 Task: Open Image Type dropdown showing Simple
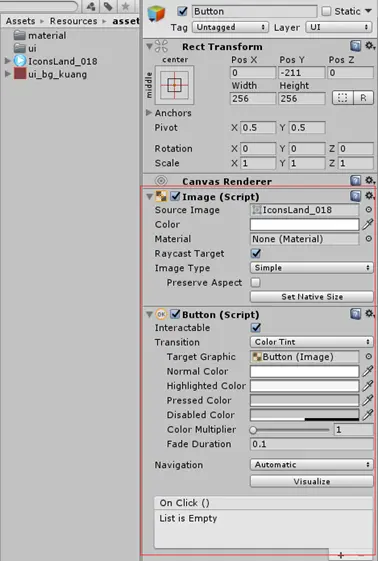click(311, 268)
